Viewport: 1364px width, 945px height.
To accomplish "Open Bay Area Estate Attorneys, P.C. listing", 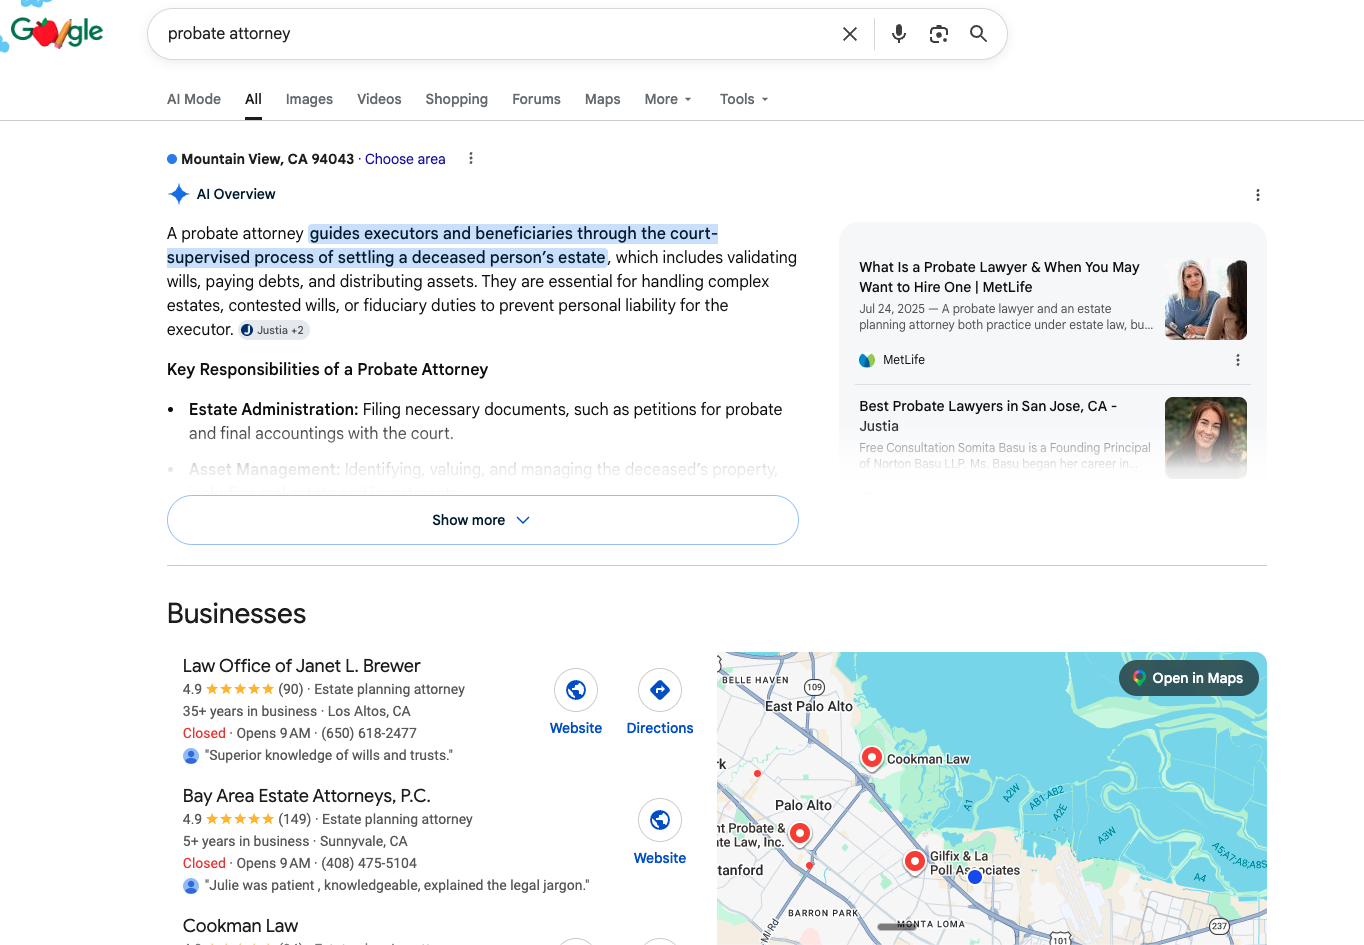I will coord(306,796).
